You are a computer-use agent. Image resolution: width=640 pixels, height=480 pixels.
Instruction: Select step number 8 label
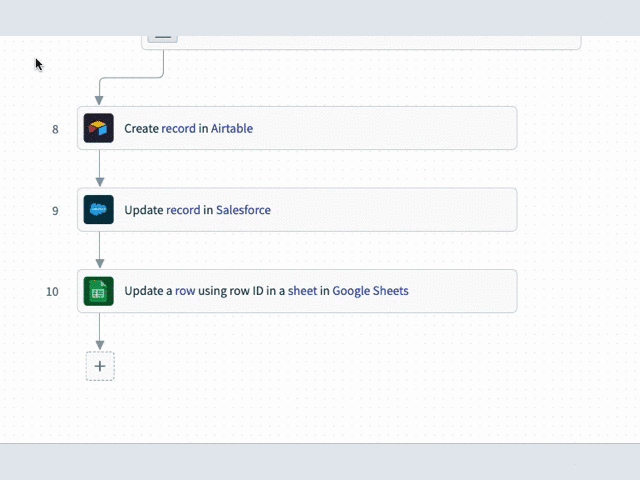coord(55,129)
